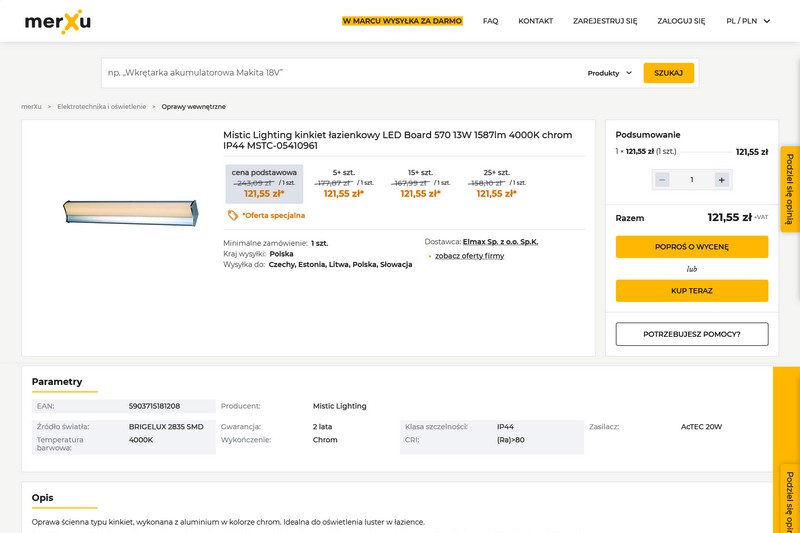Click the SZUKAJ search button
Screen dimensions: 800x533
point(668,73)
